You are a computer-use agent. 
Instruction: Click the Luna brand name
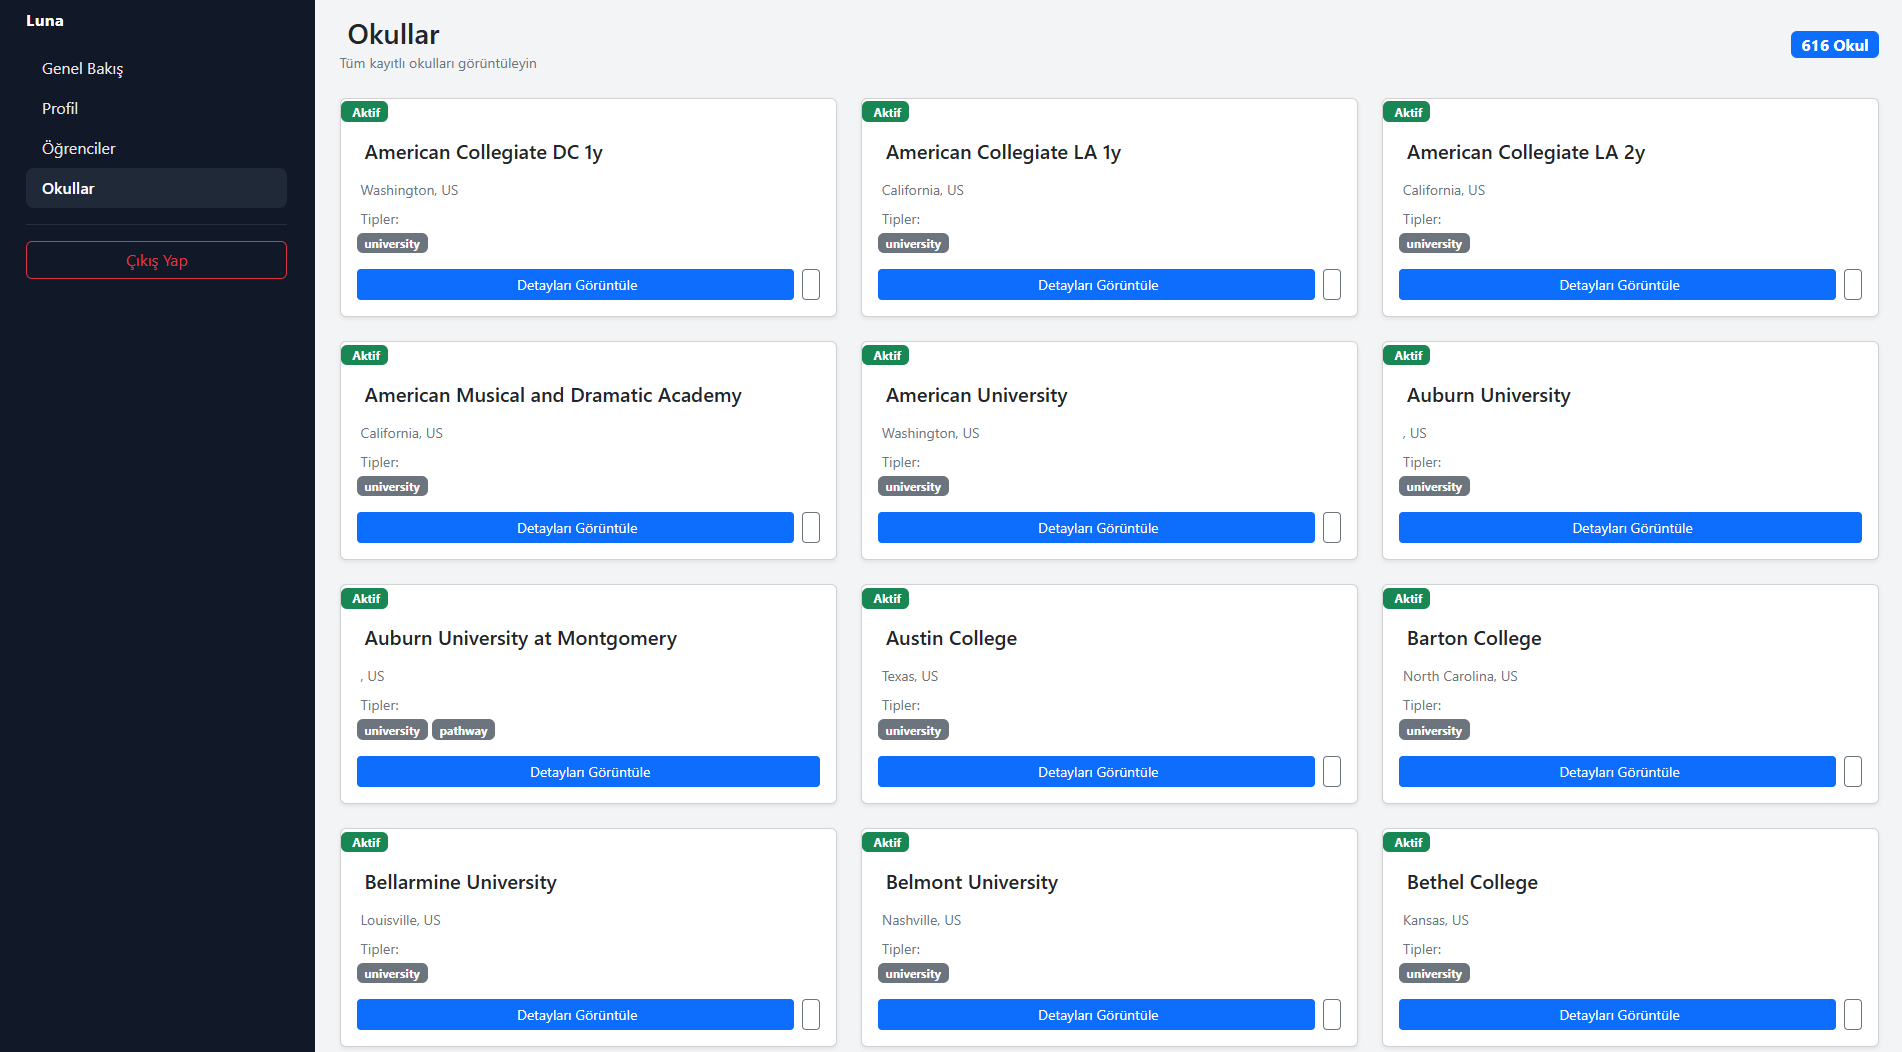click(45, 20)
